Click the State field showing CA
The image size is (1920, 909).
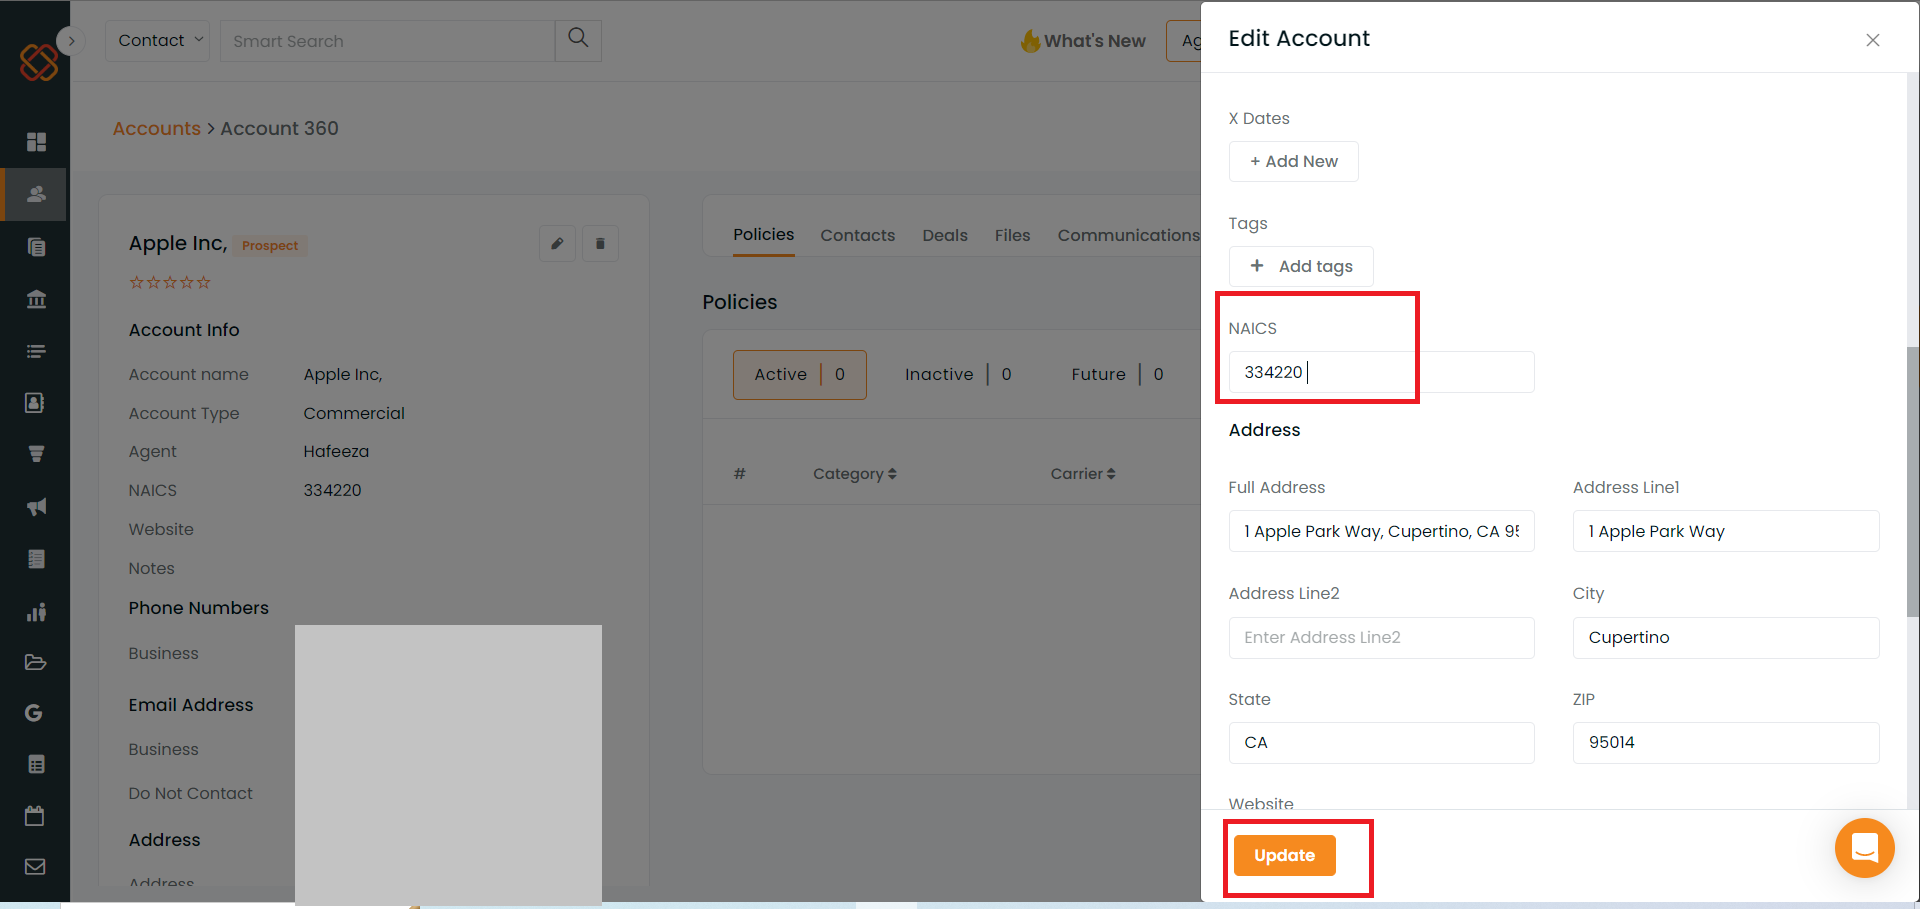[1381, 742]
